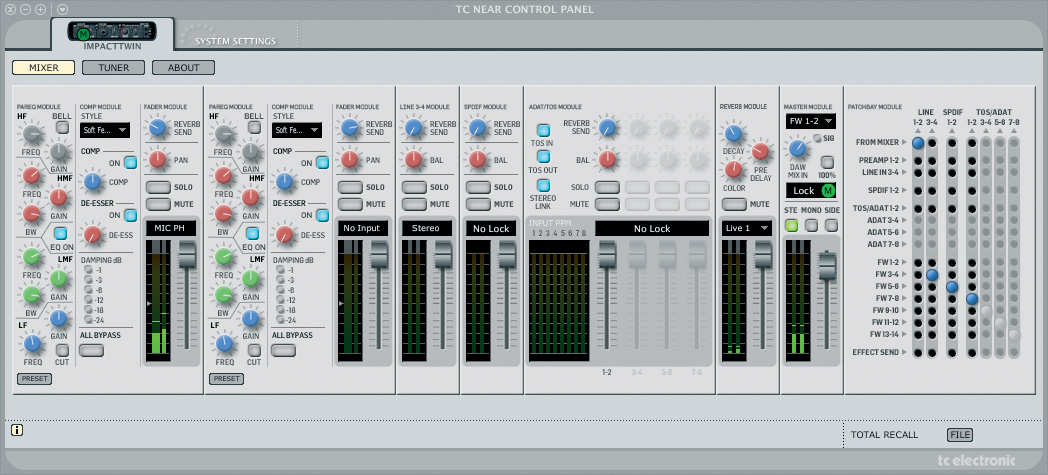This screenshot has width=1048, height=475.
Task: Click ADAT 1-2 REVERB SEND knob
Action: pos(607,127)
